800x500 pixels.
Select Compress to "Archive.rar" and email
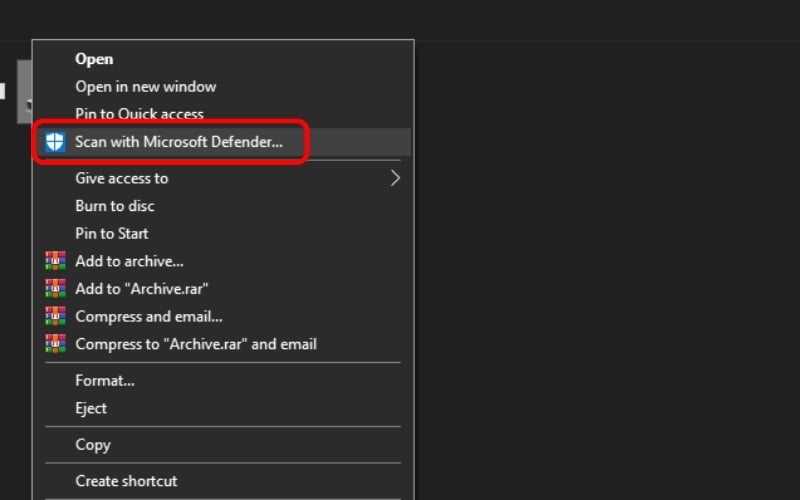(223, 343)
